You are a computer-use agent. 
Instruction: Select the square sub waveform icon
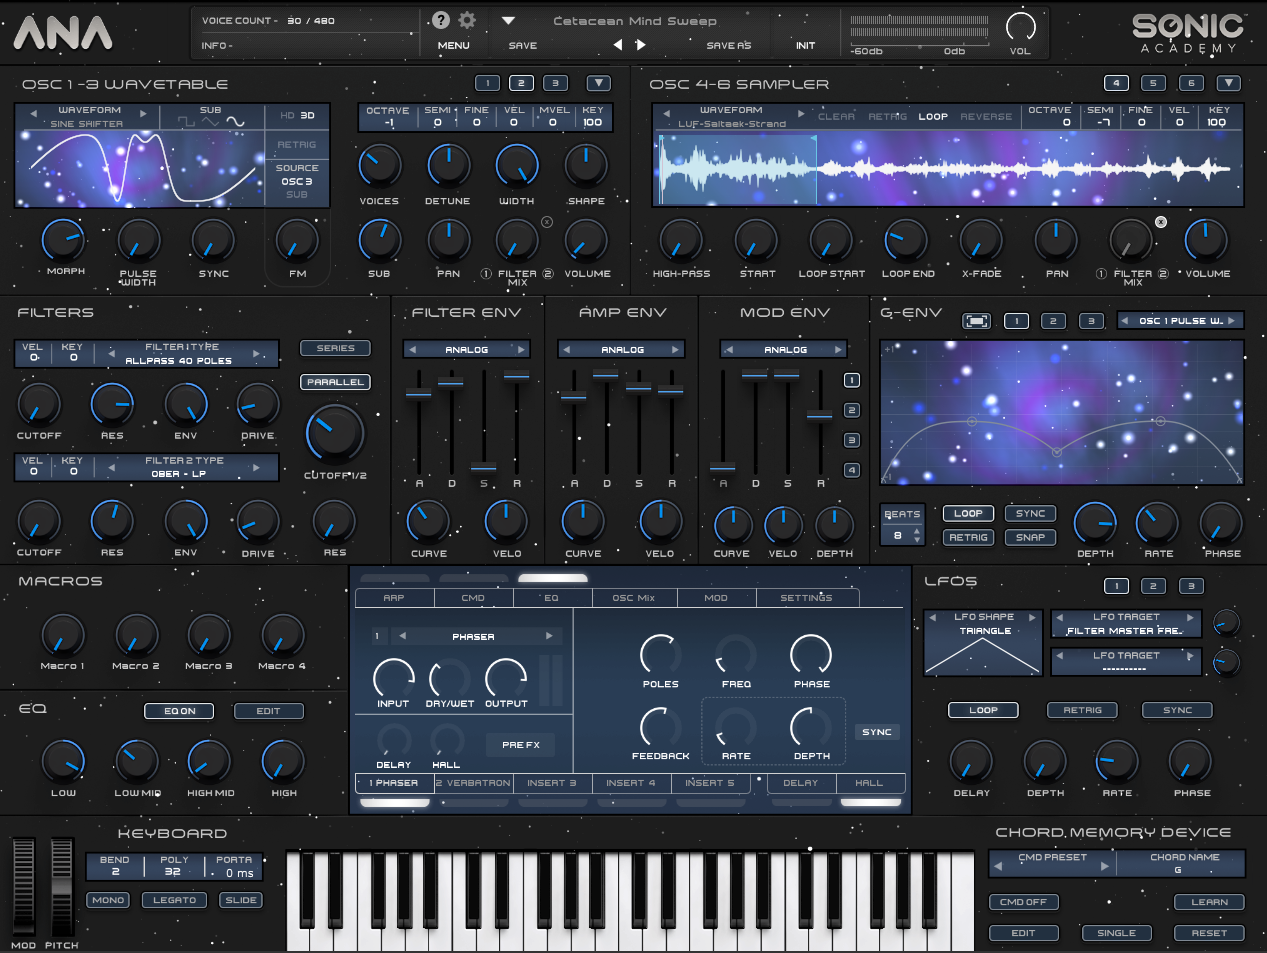coord(187,121)
